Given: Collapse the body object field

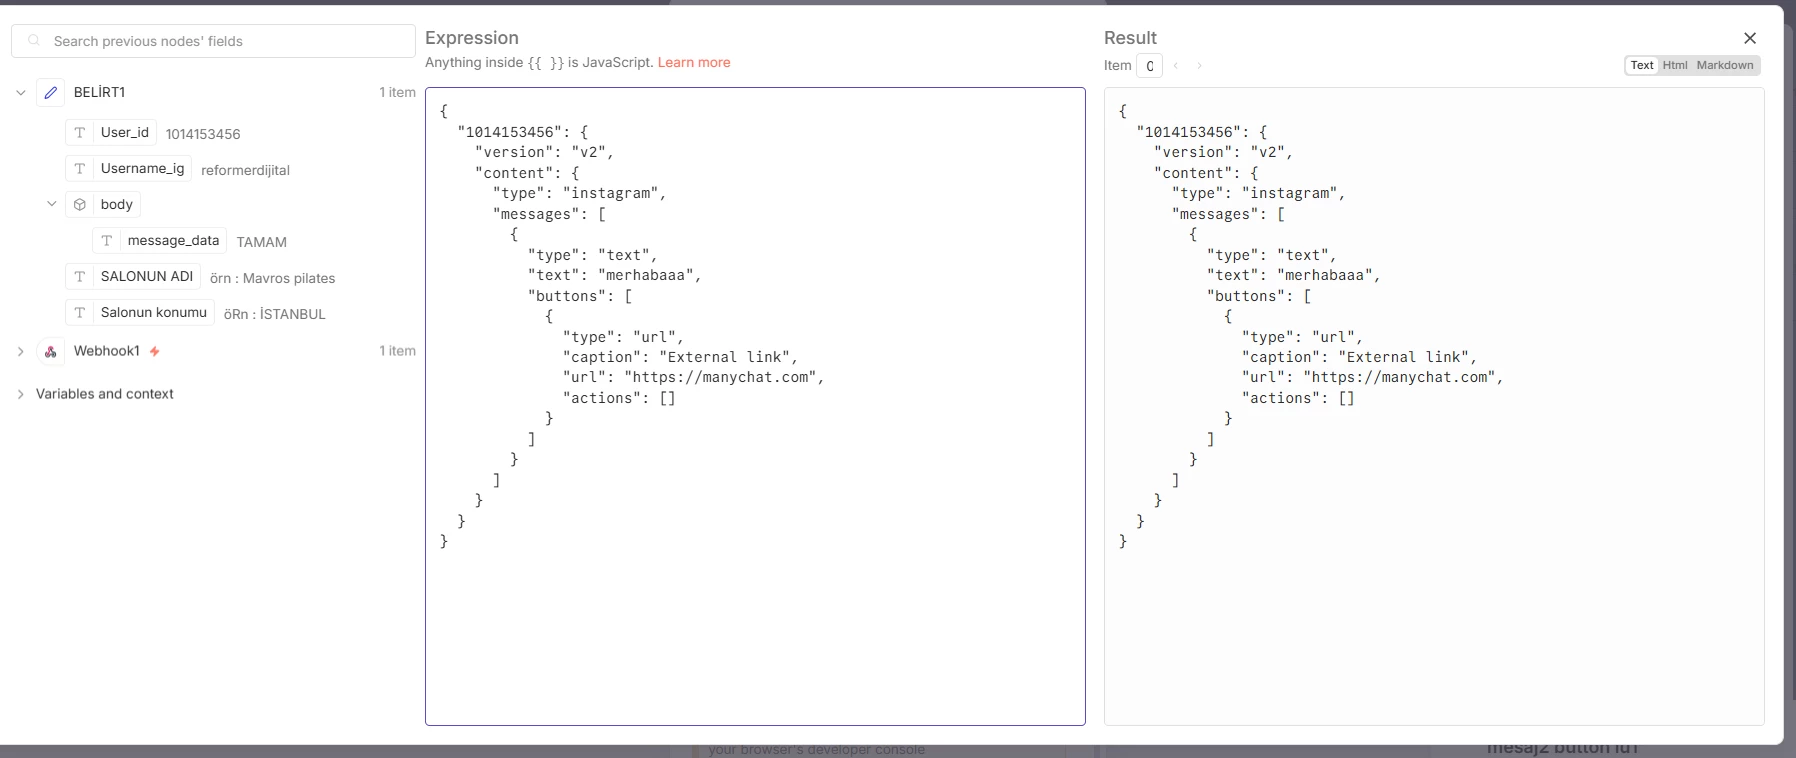Looking at the screenshot, I should coord(52,204).
